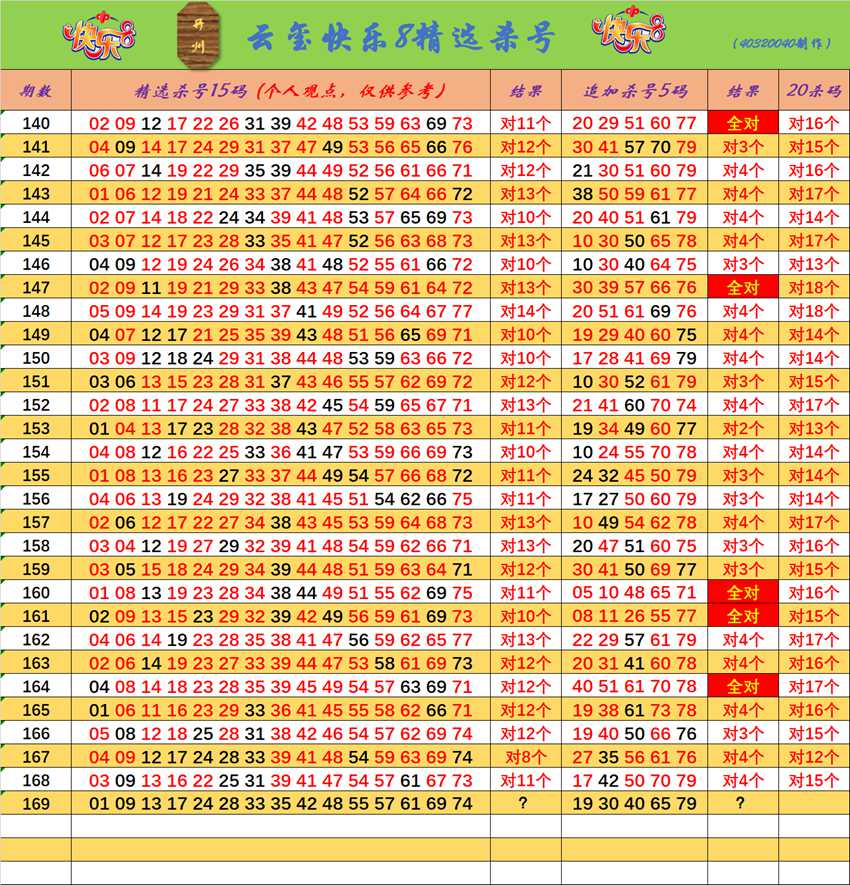This screenshot has height=885, width=850.
Task: Click the left 快乐8 logo in header
Action: pos(100,36)
